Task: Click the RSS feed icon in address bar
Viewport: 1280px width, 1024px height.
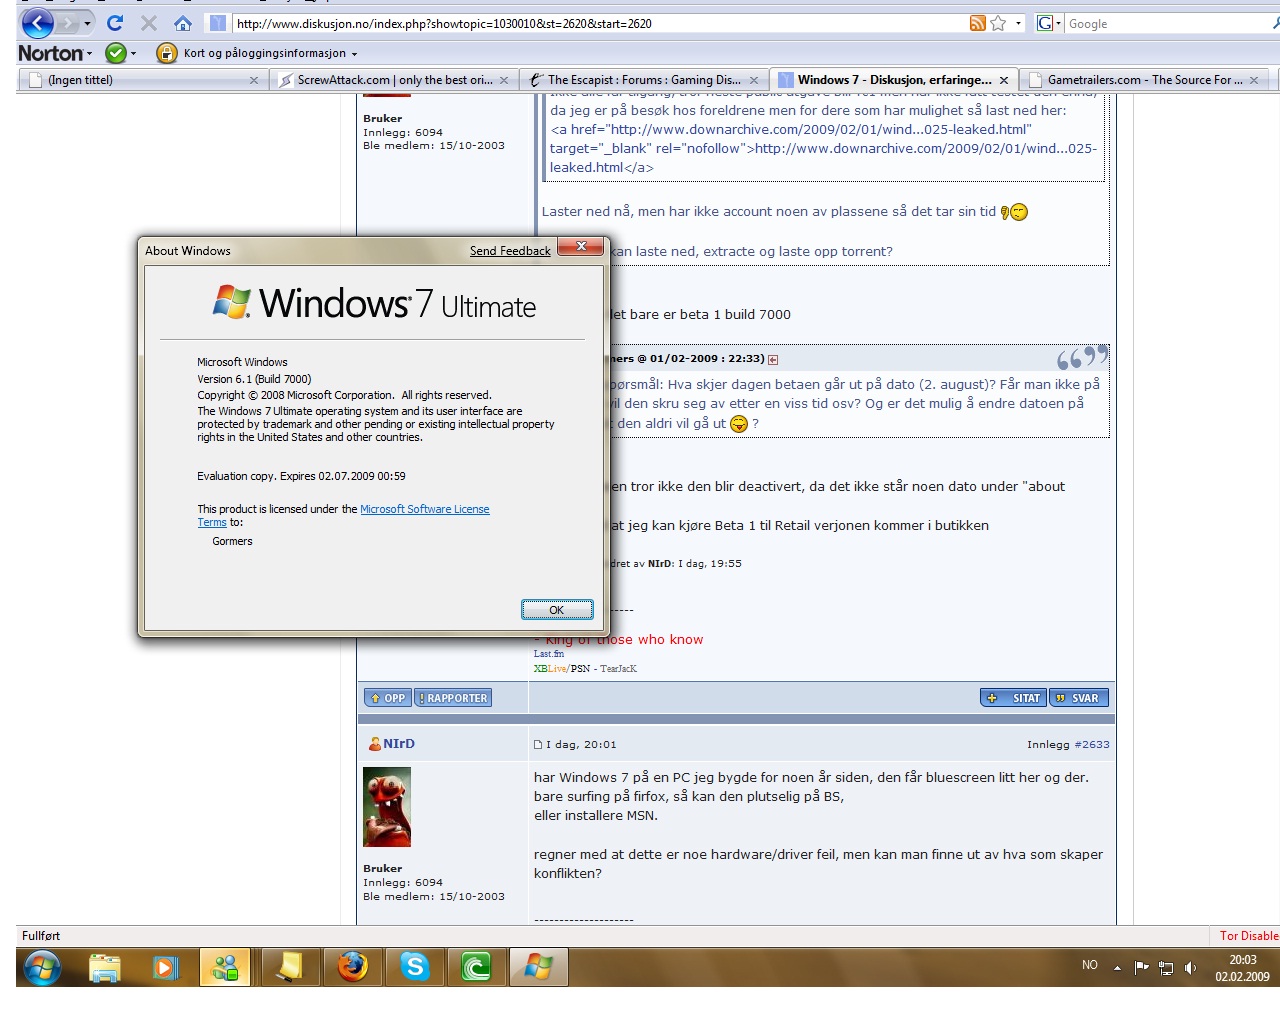Action: pos(977,23)
